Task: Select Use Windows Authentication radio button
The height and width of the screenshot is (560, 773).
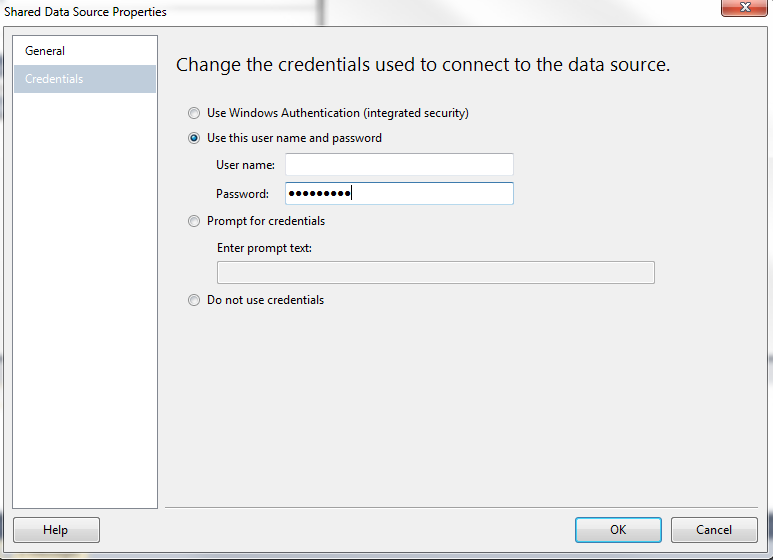Action: [x=194, y=114]
